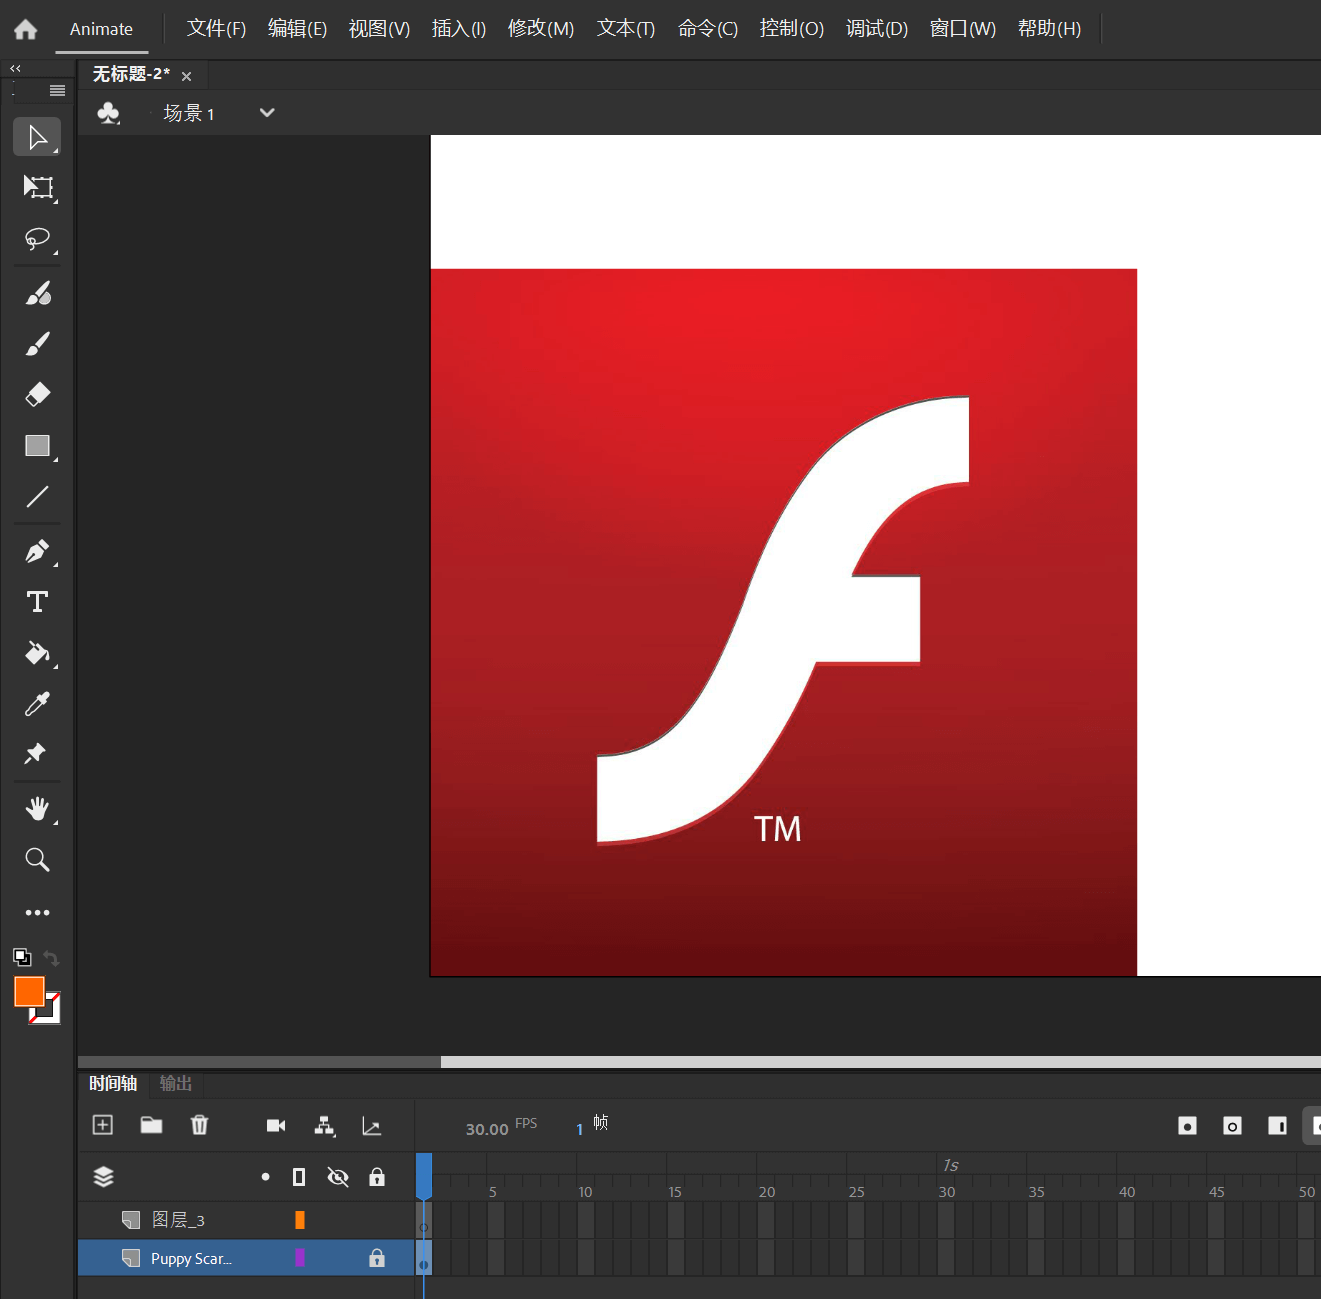Select the Classic Brush tool
The width and height of the screenshot is (1321, 1299).
tap(37, 344)
